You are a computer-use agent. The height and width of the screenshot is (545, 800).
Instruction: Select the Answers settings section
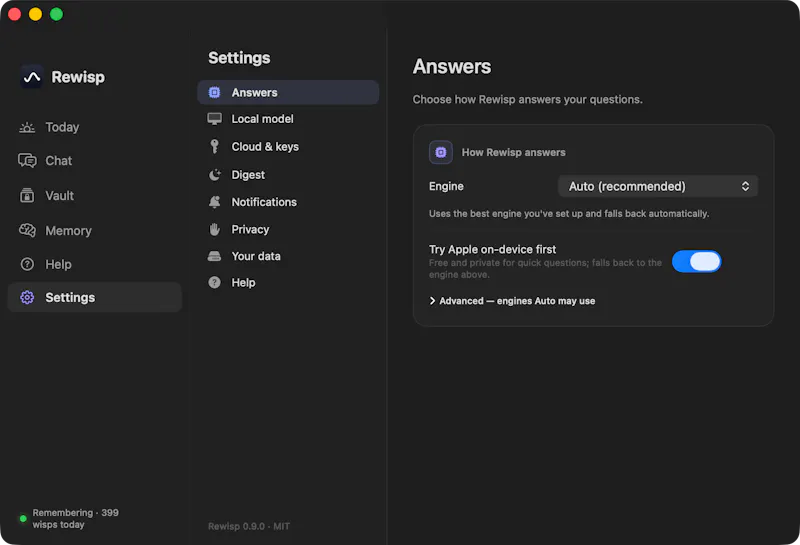(x=288, y=92)
